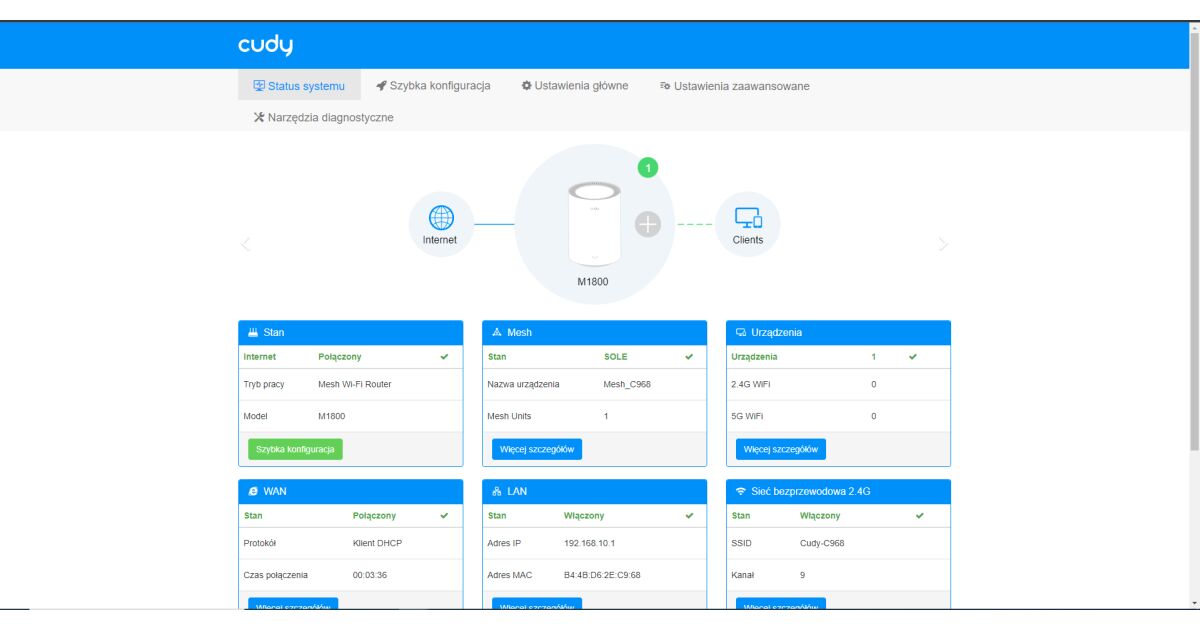The height and width of the screenshot is (630, 1200).
Task: Click the Cudy logo
Action: 265,46
